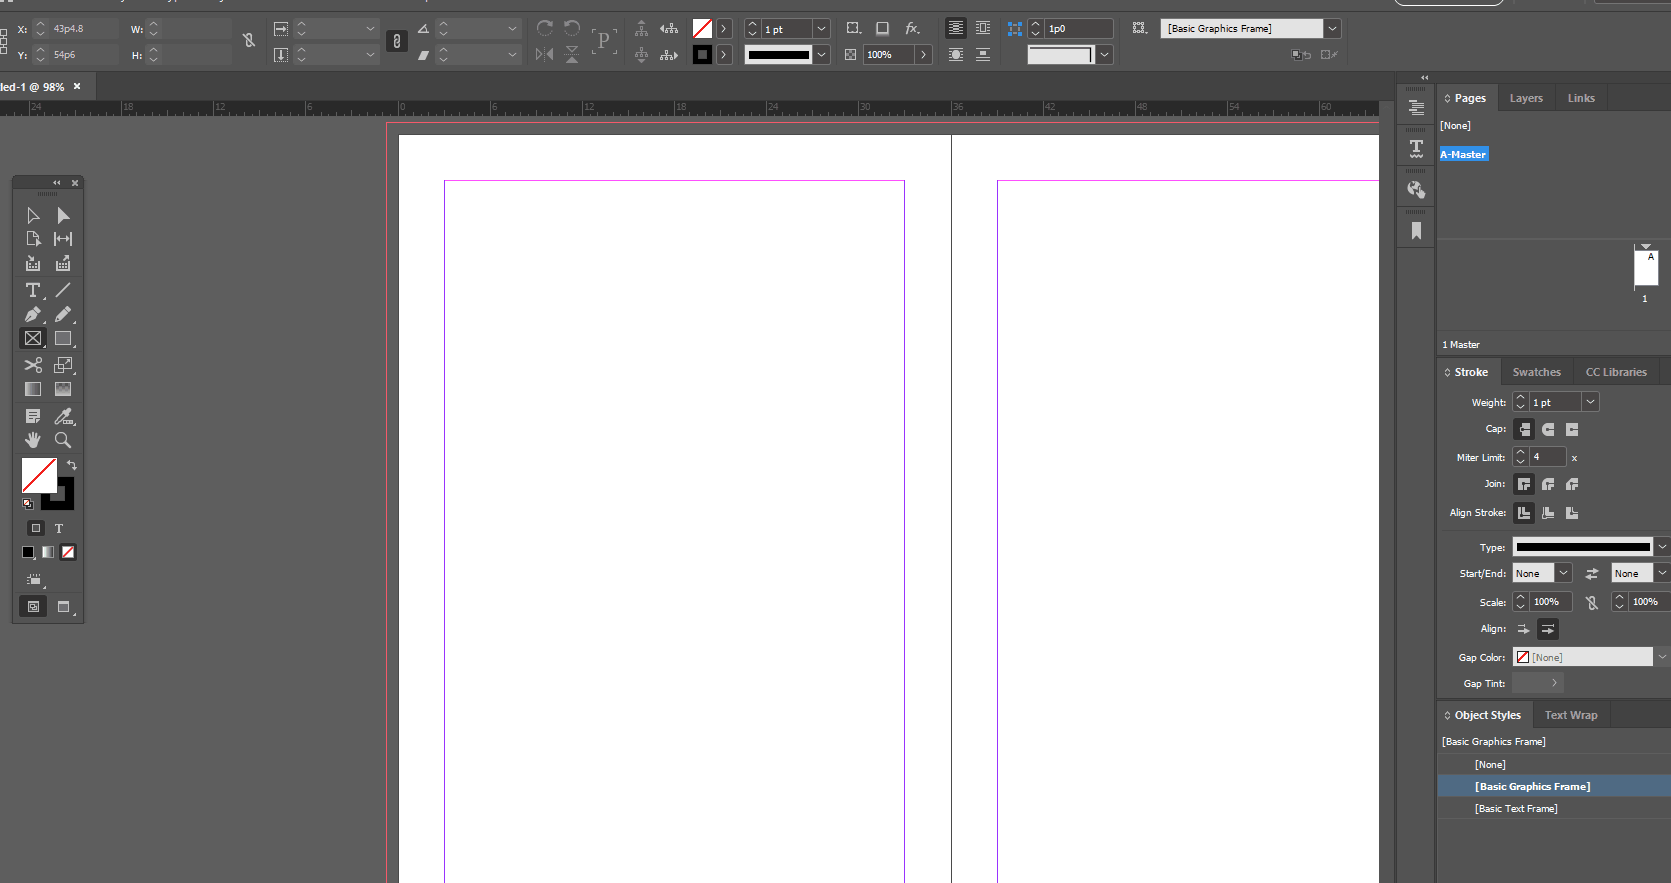Screen dimensions: 1671x883
Task: Switch to the Links tab
Action: coord(1581,98)
